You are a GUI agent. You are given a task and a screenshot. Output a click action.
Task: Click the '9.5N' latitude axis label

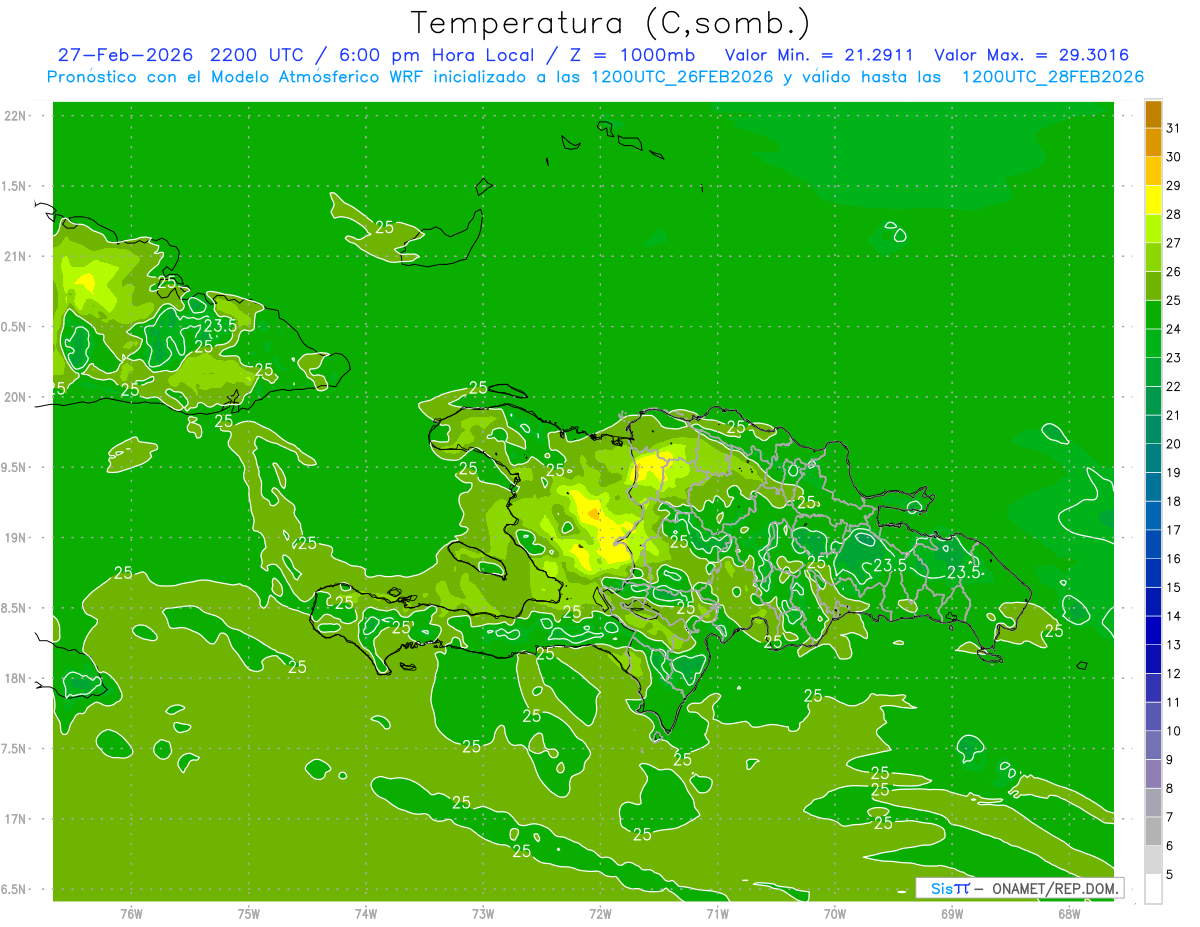coord(16,467)
